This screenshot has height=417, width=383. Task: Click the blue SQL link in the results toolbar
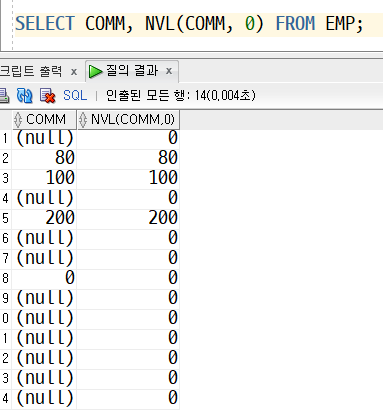tap(75, 96)
